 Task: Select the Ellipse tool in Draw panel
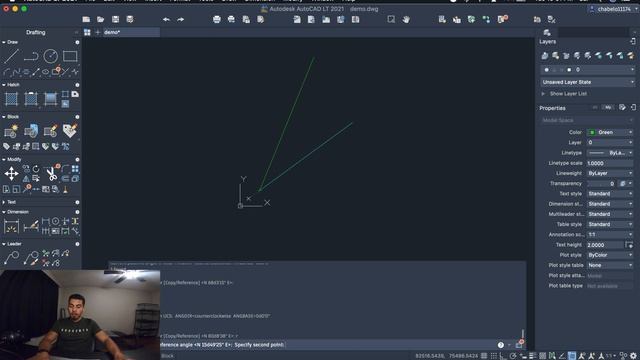pos(45,72)
